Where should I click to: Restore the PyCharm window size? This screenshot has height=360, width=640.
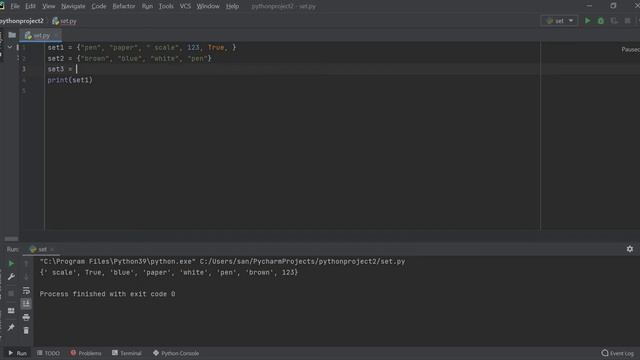coord(613,6)
